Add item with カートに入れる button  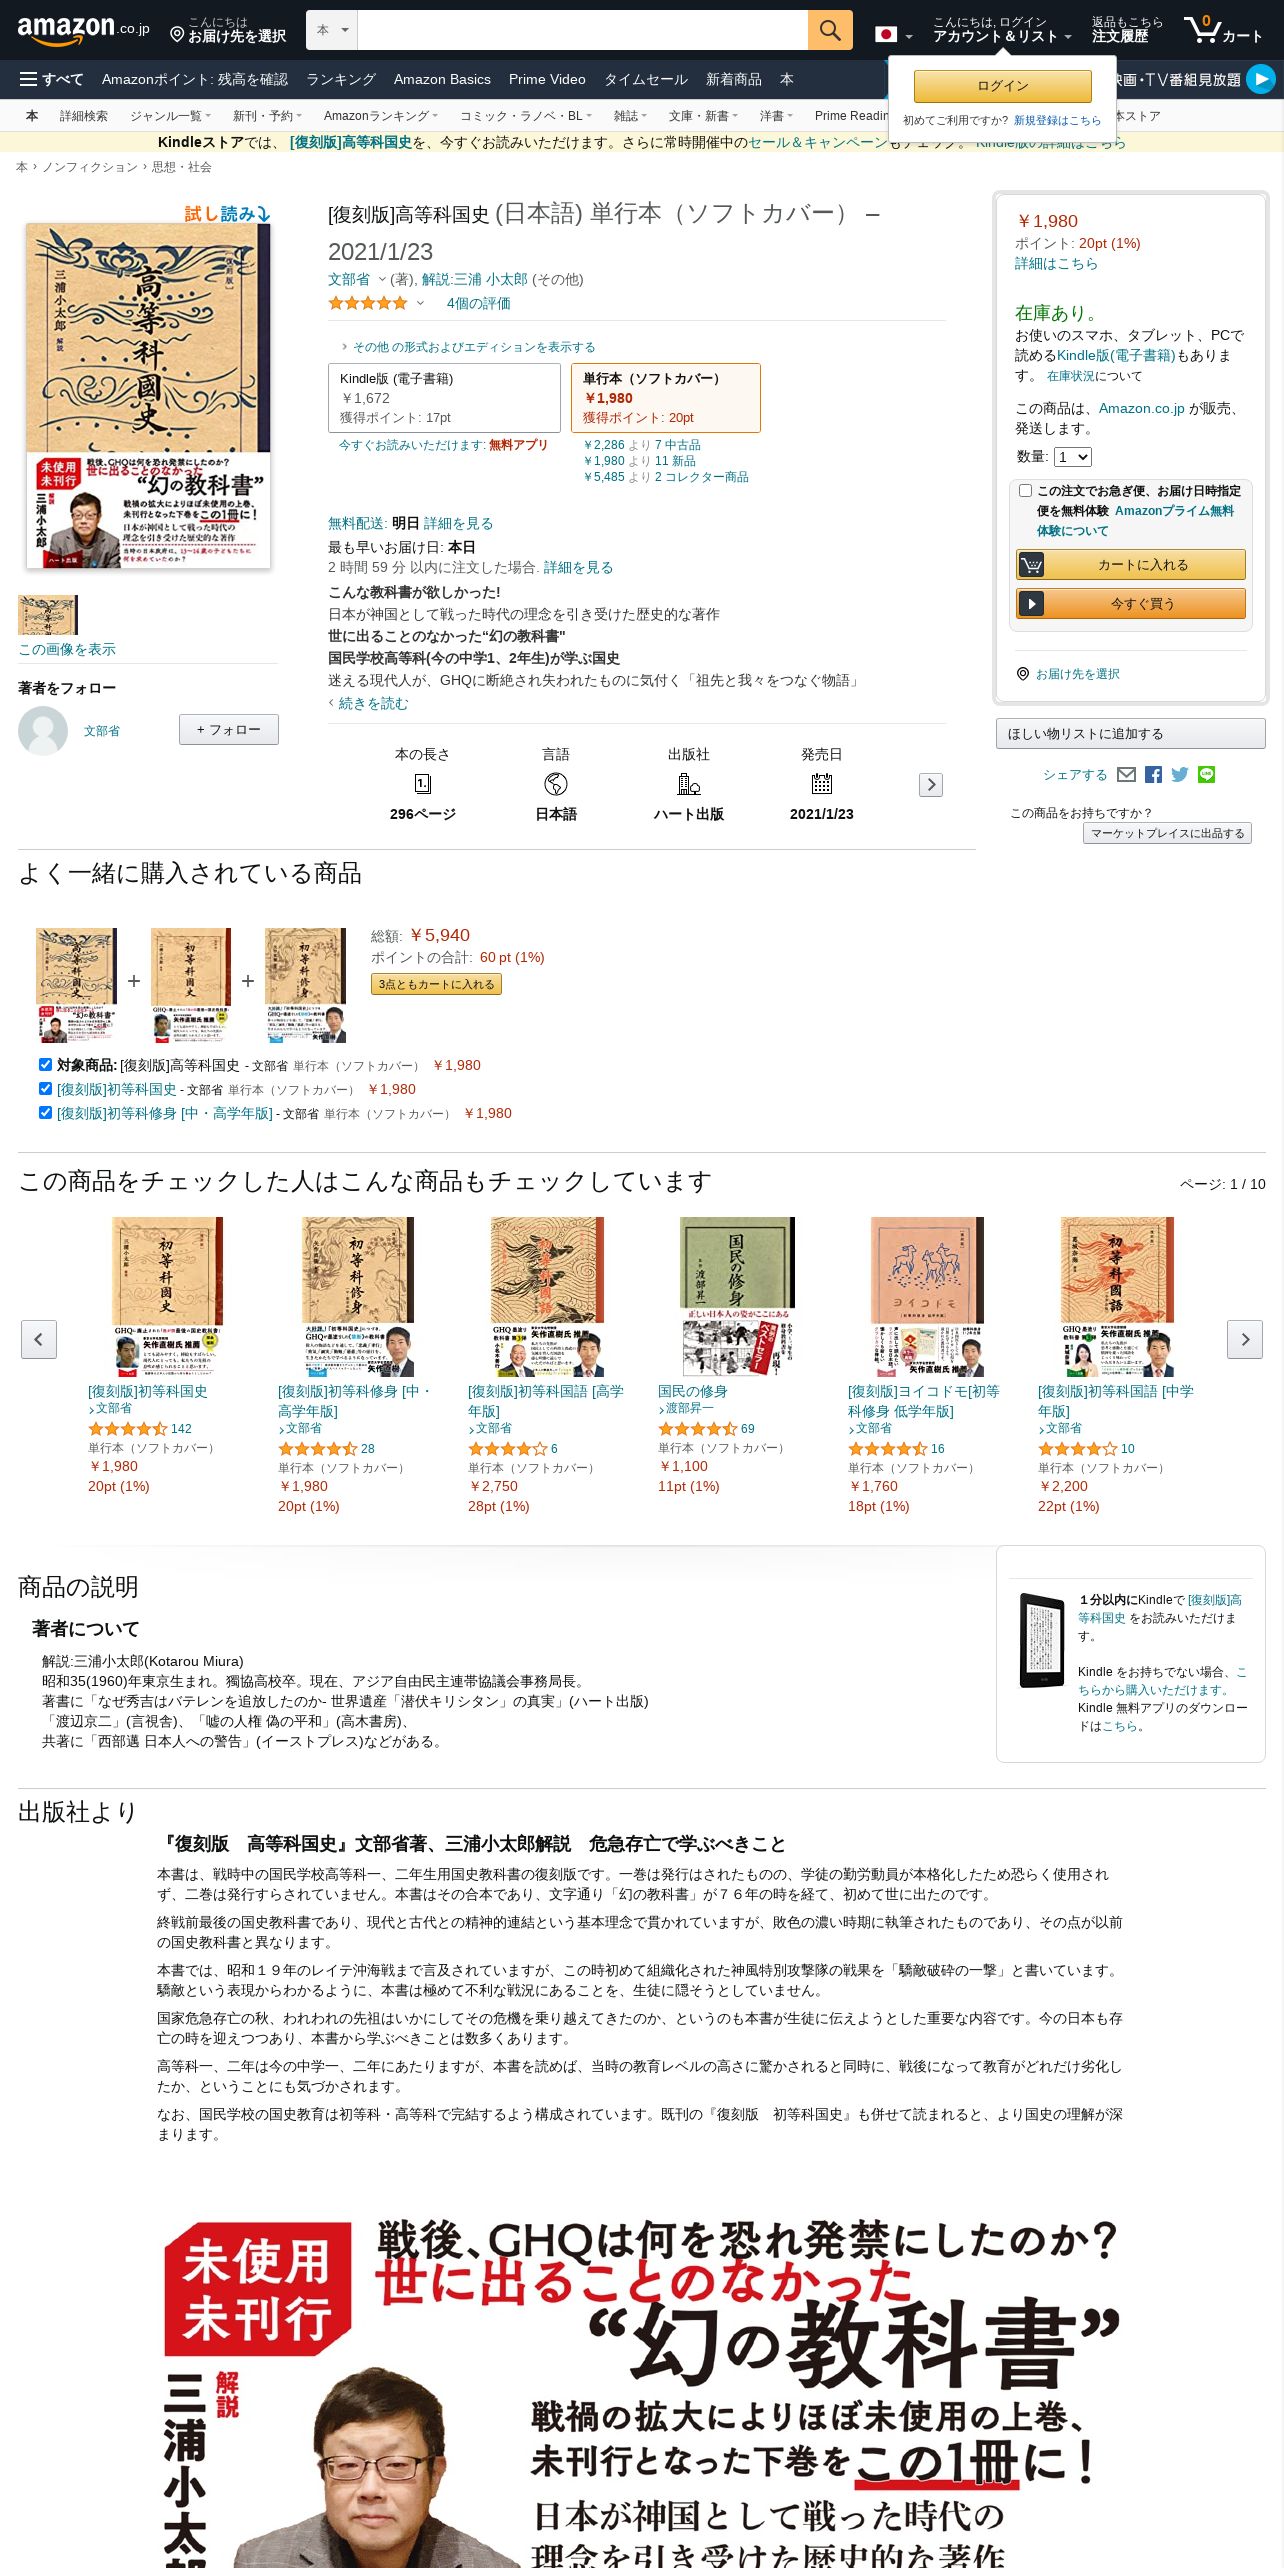tap(1131, 565)
